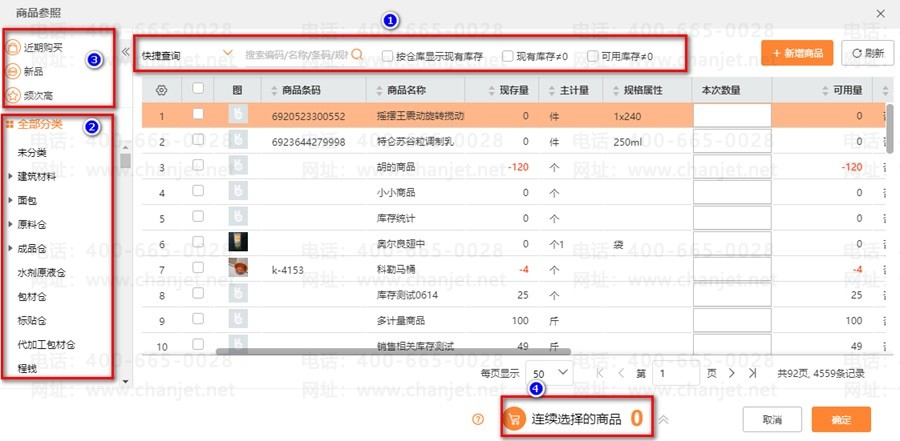Click 新增商品 button

click(797, 53)
